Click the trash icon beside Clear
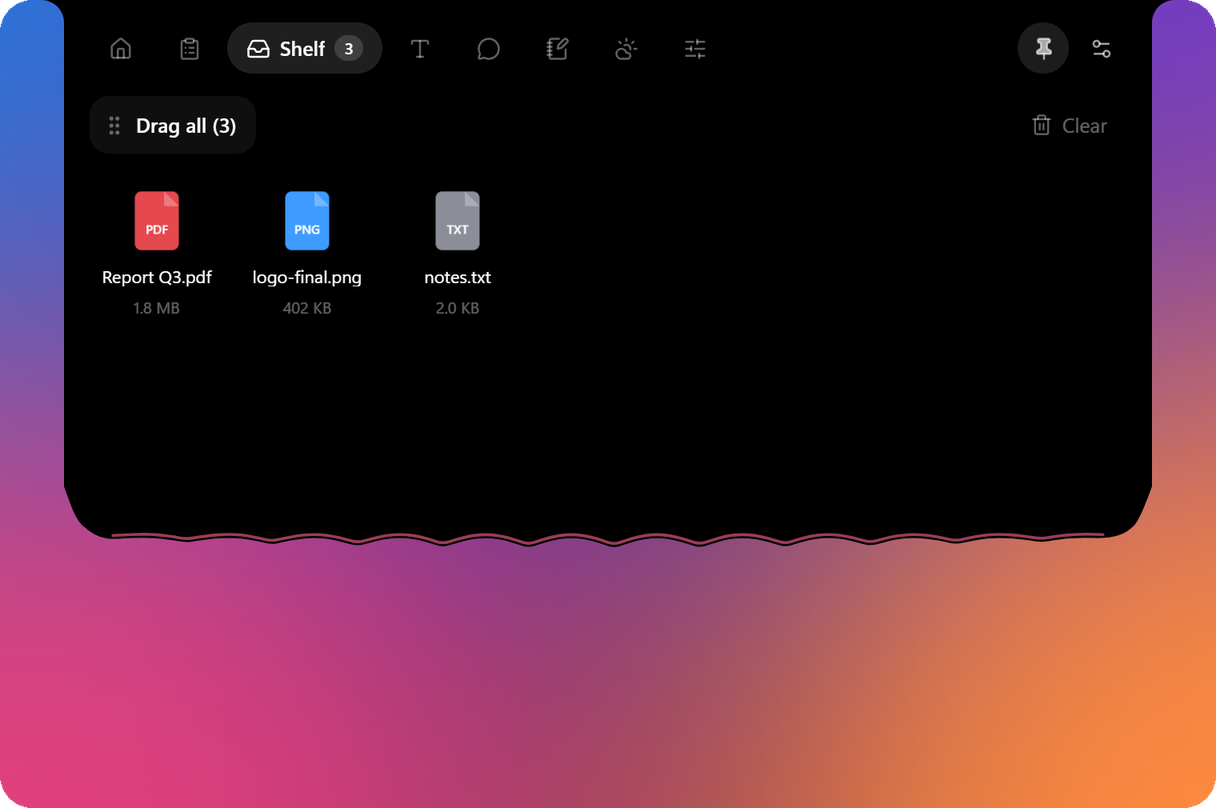The image size is (1216, 808). click(1041, 125)
